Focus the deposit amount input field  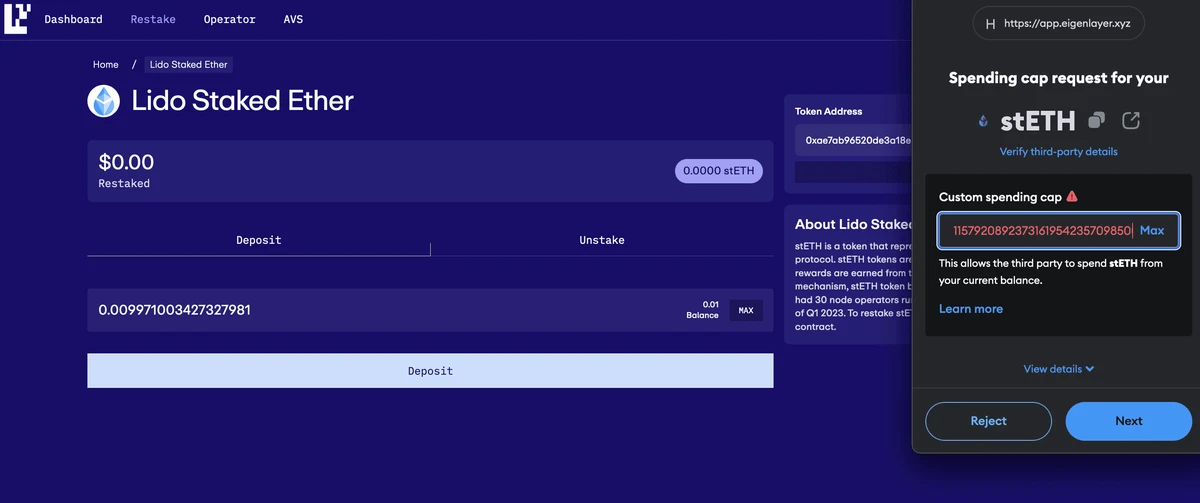(x=380, y=310)
